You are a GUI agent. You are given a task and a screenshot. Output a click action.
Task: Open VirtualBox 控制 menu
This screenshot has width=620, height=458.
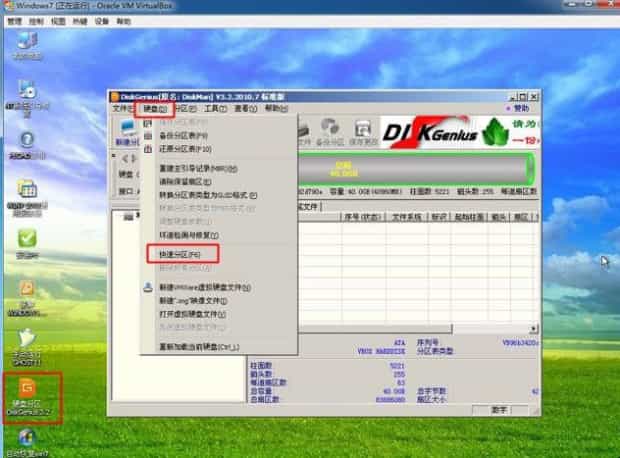coord(36,21)
